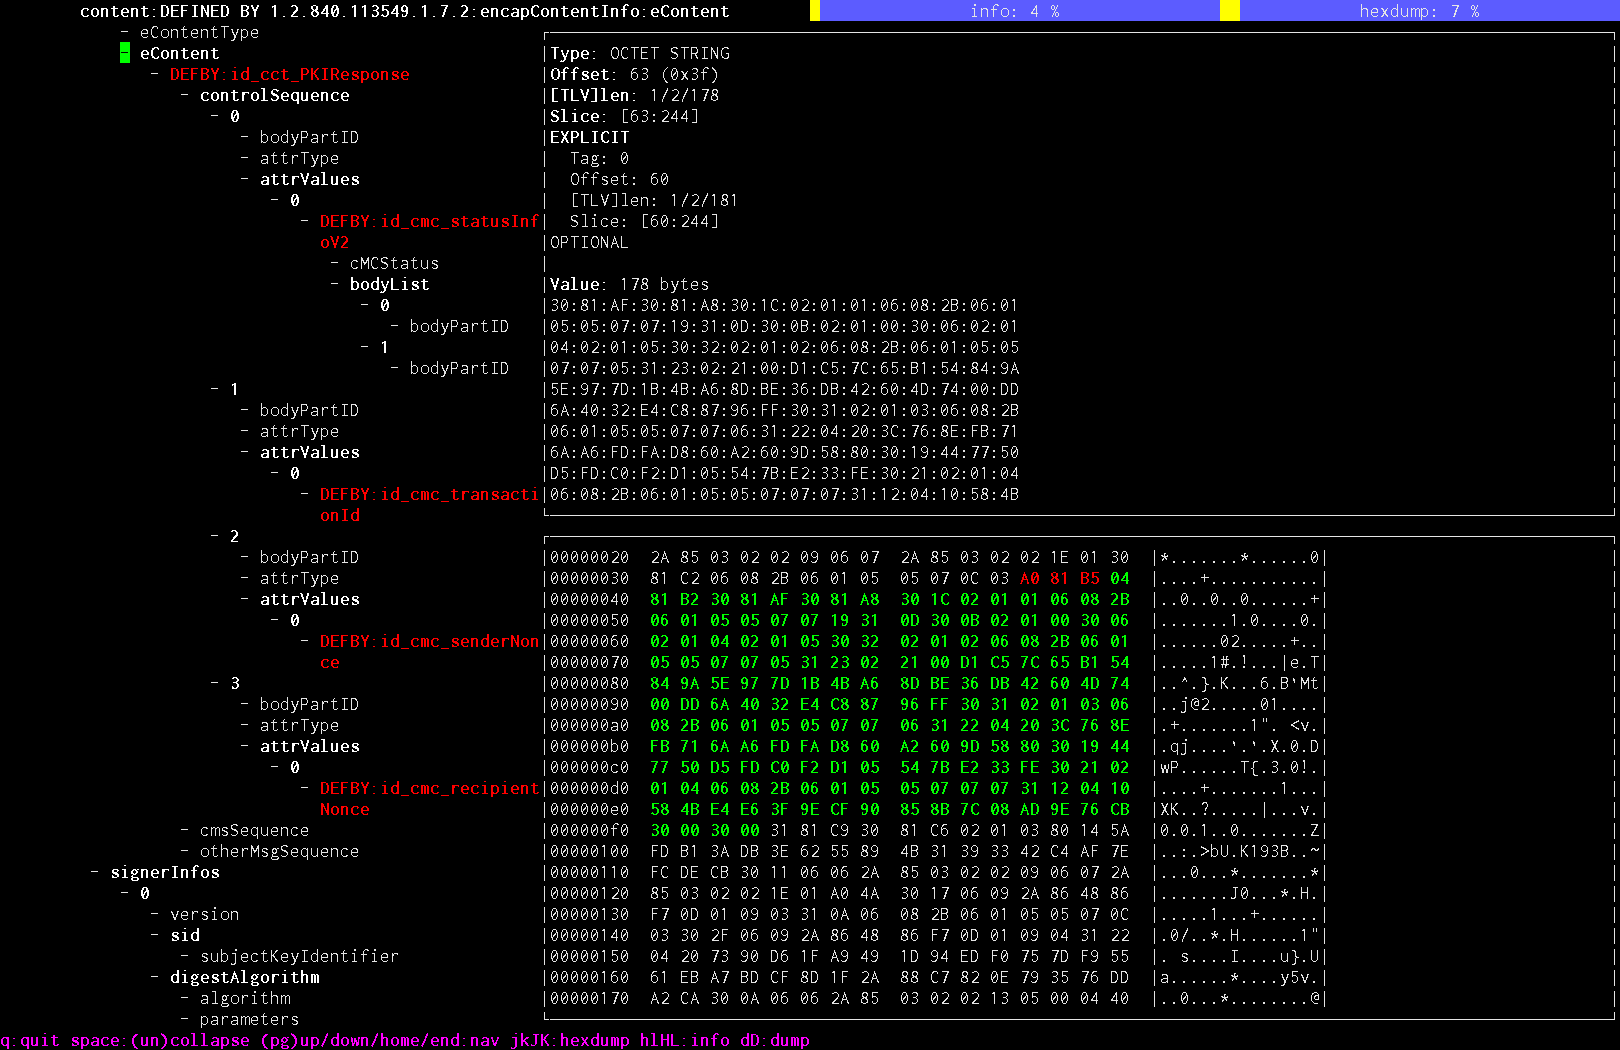
Task: Select the otherMsgSequence tree node
Action: coord(279,851)
